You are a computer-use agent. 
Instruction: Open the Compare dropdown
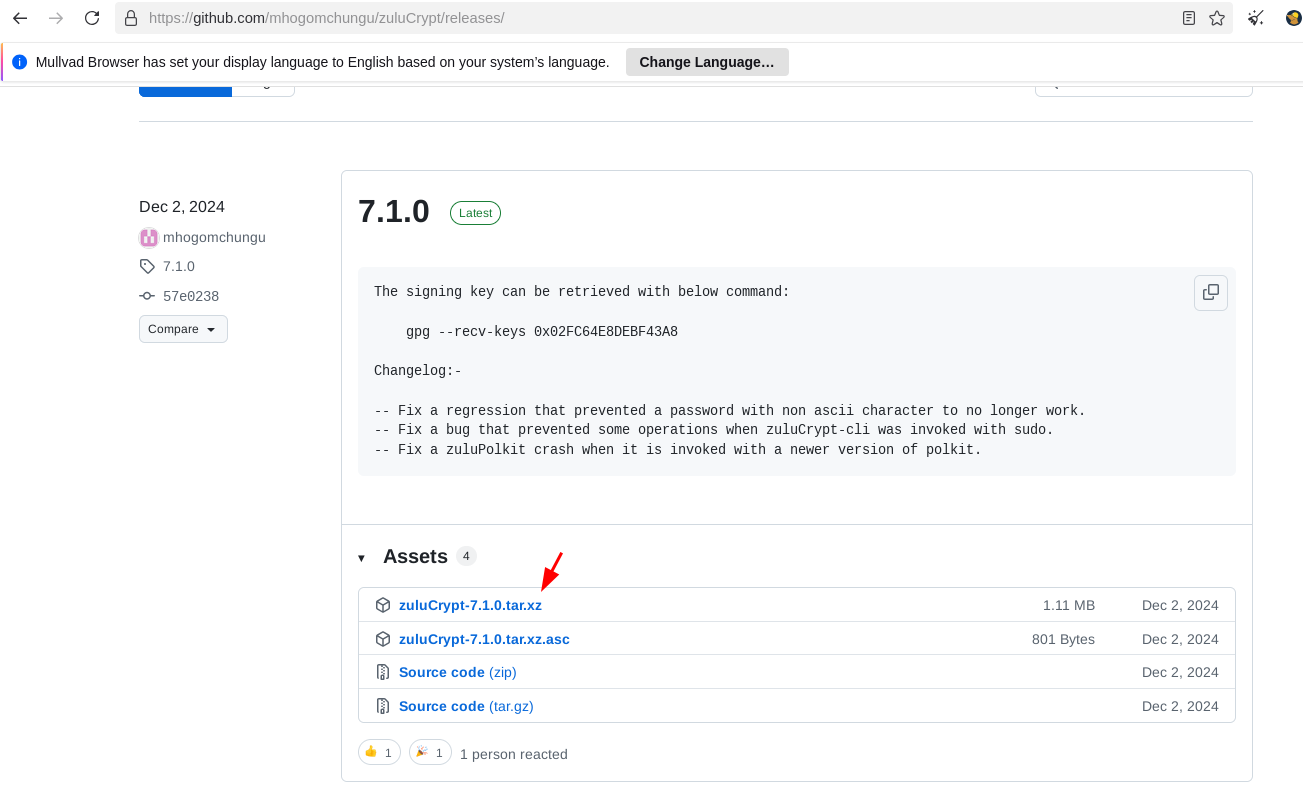[x=183, y=329]
